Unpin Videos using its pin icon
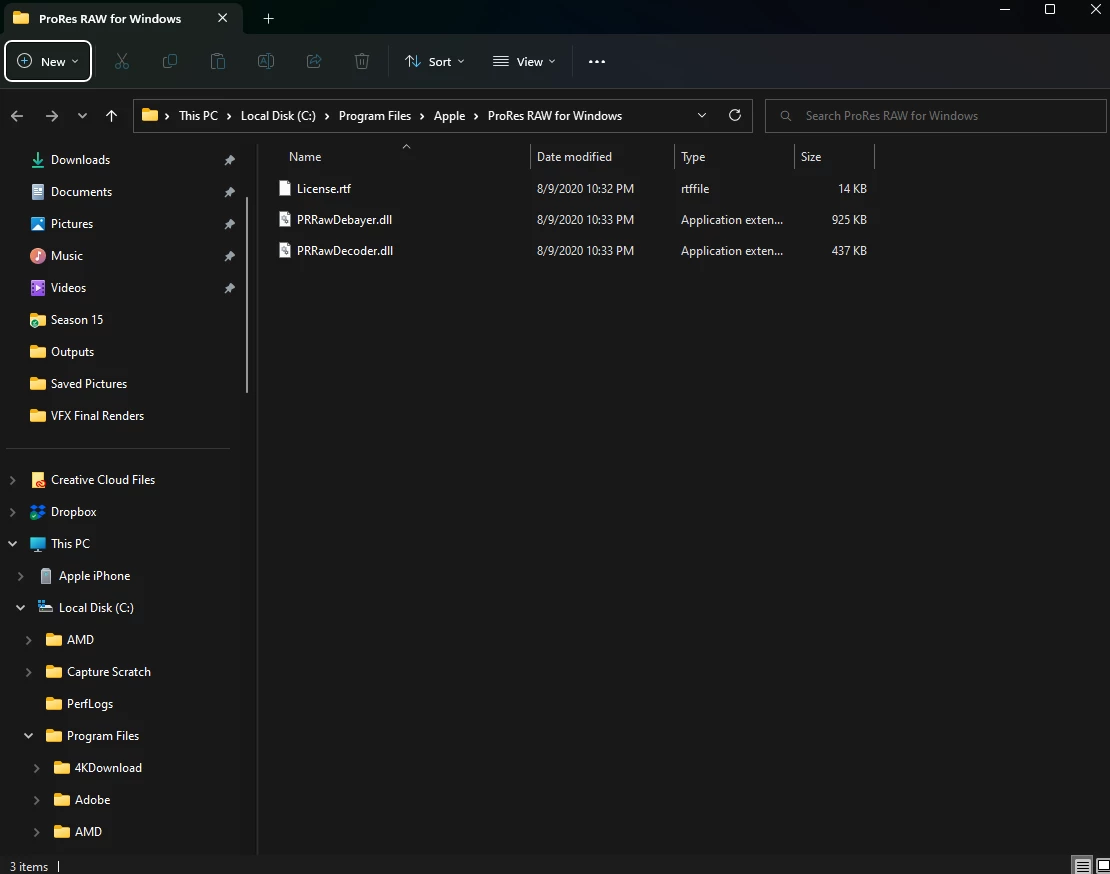Screen dimensions: 1110x874 coord(229,288)
